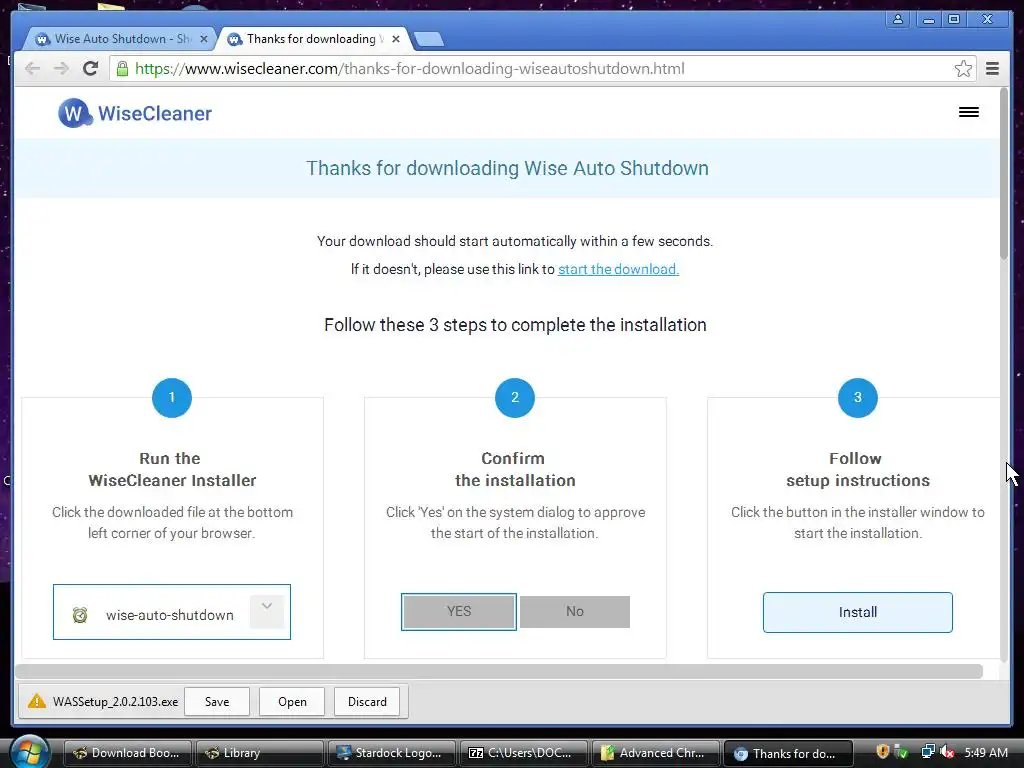The image size is (1024, 768).
Task: Switch to Library taskbar window
Action: click(x=260, y=753)
